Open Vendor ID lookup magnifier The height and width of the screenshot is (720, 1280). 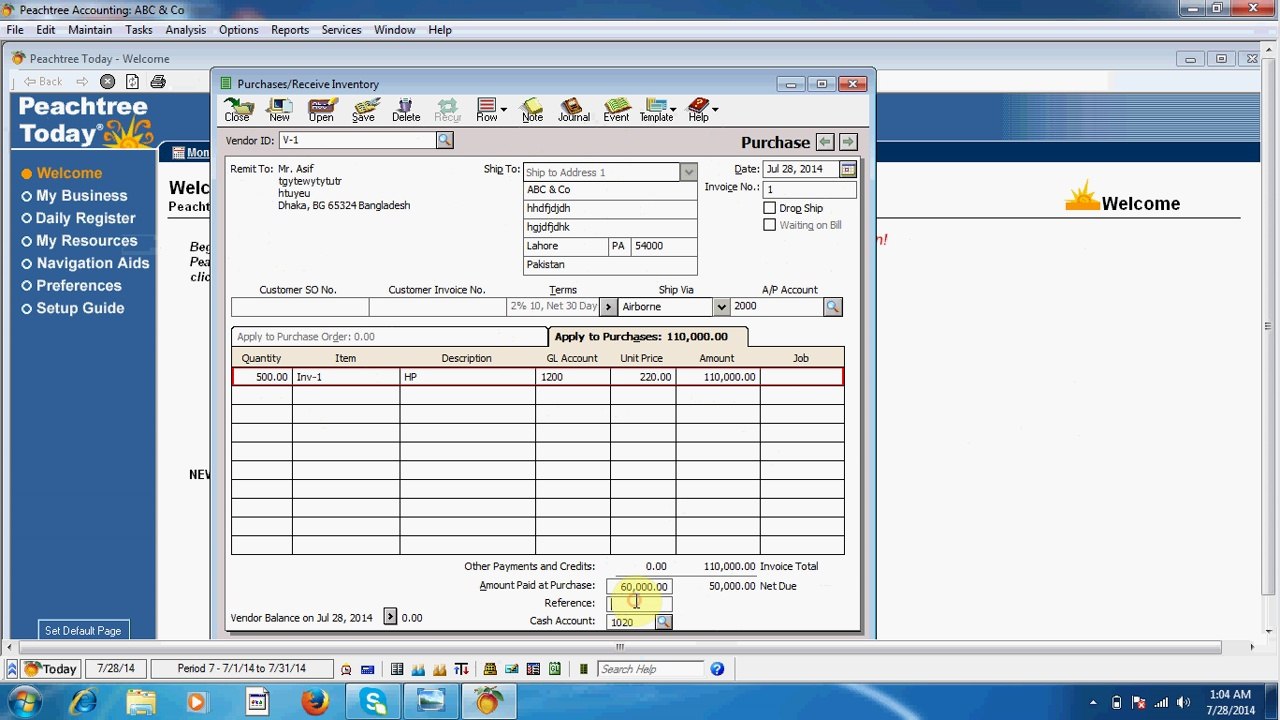(x=444, y=140)
